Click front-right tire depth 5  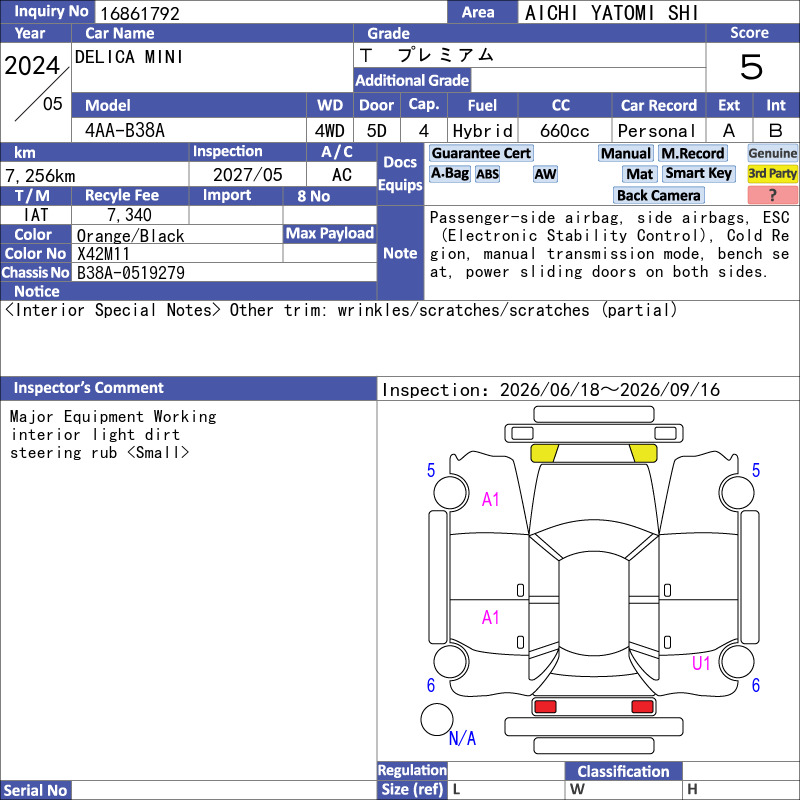click(756, 470)
